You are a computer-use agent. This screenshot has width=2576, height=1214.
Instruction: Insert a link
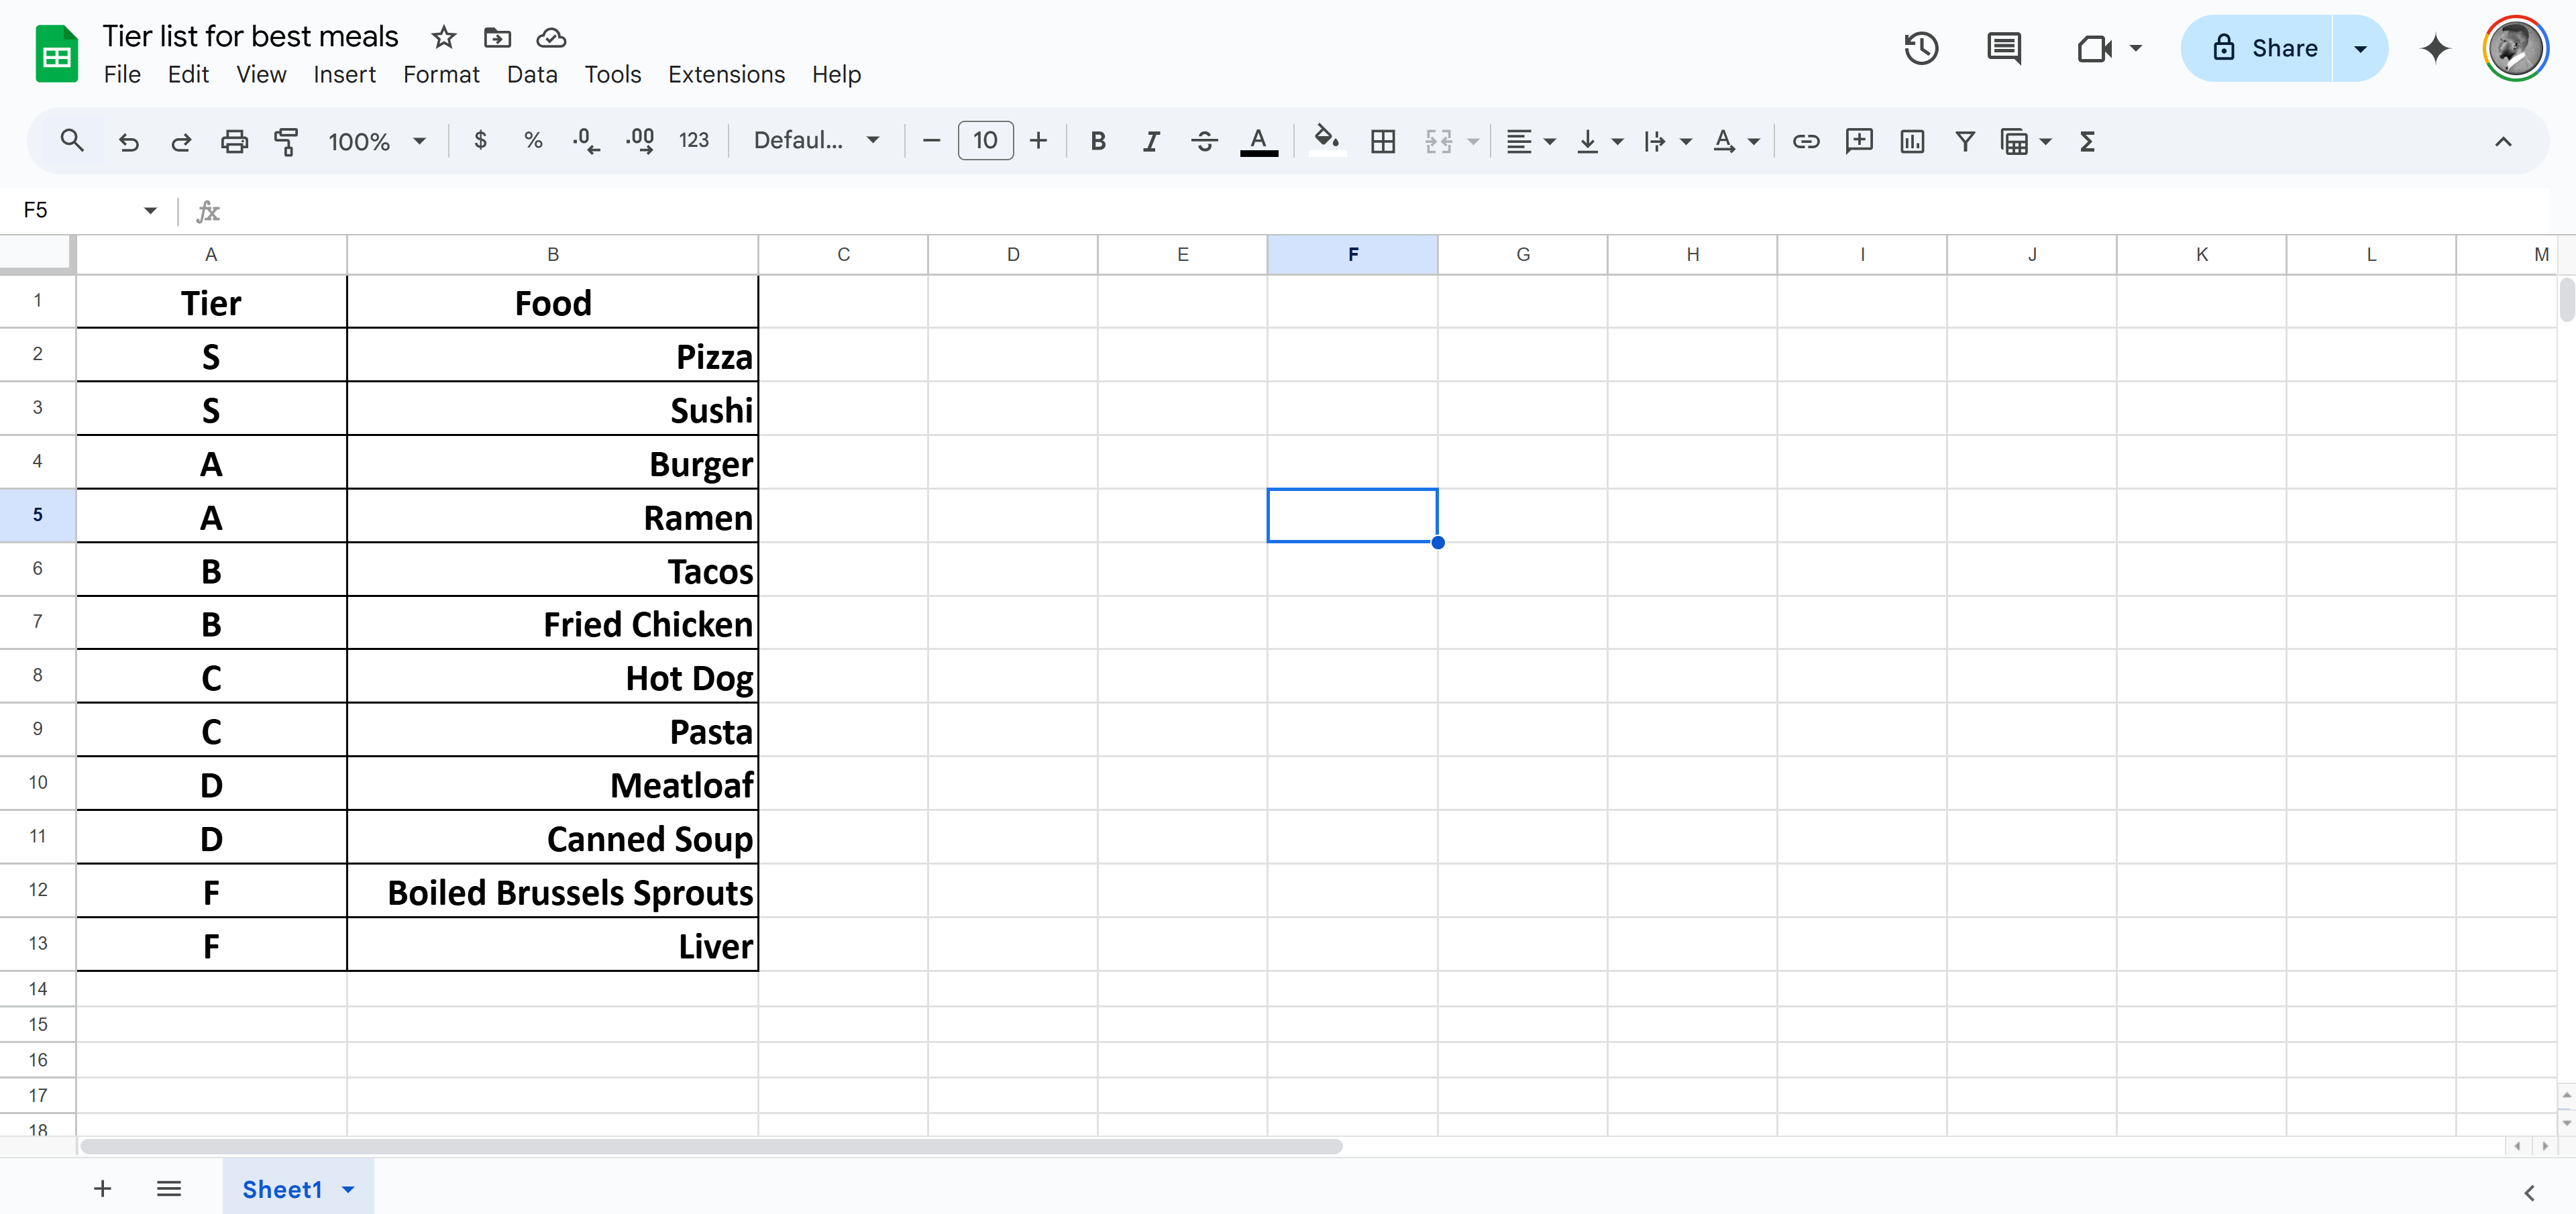pos(1806,141)
